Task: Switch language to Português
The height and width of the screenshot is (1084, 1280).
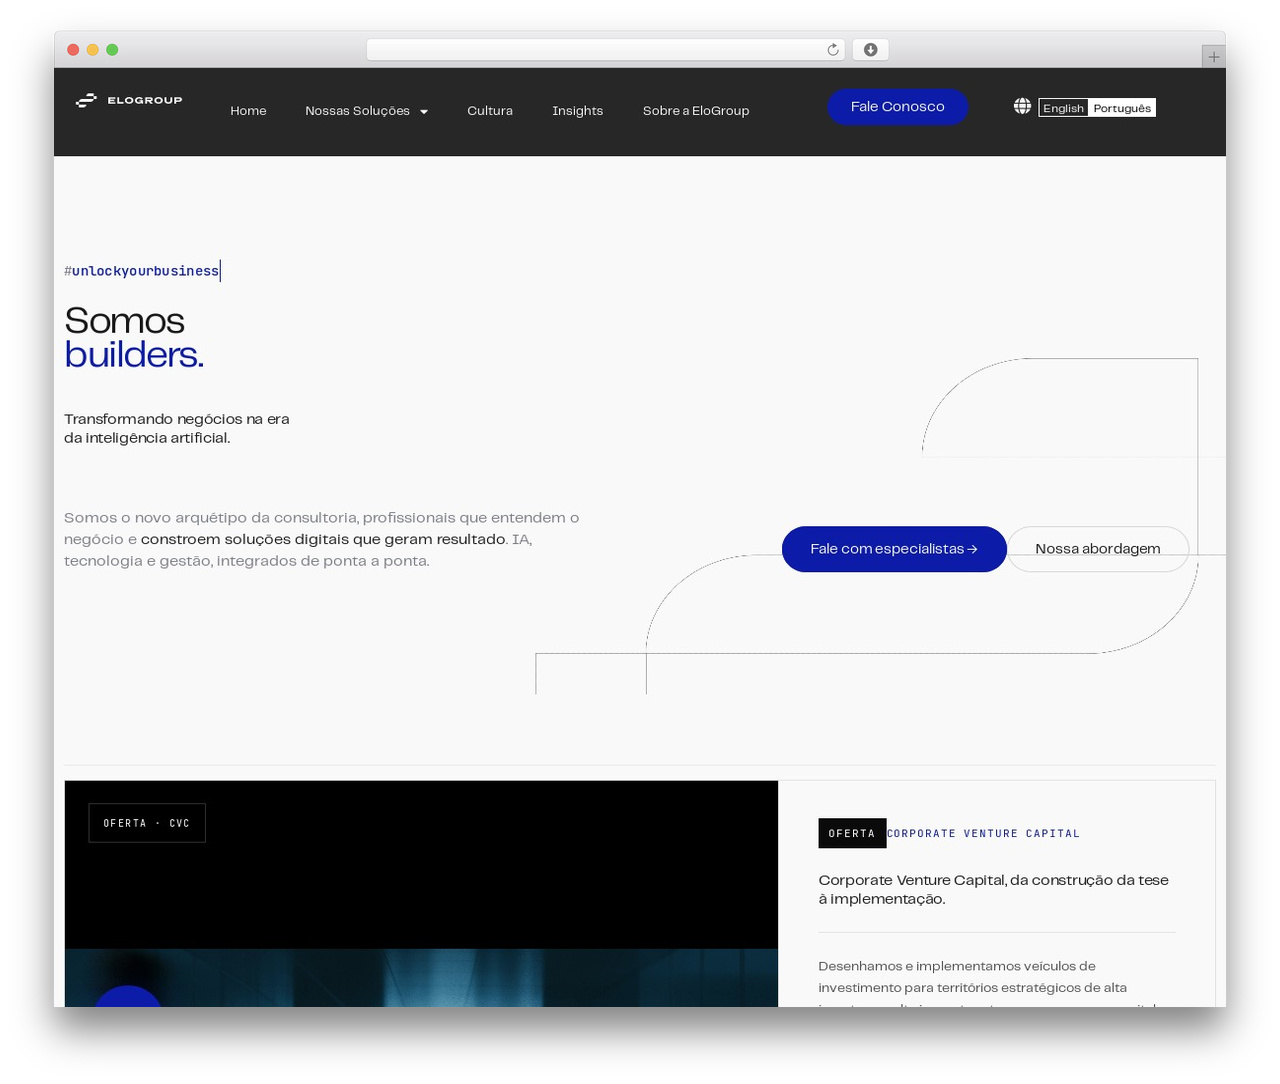Action: [x=1122, y=108]
